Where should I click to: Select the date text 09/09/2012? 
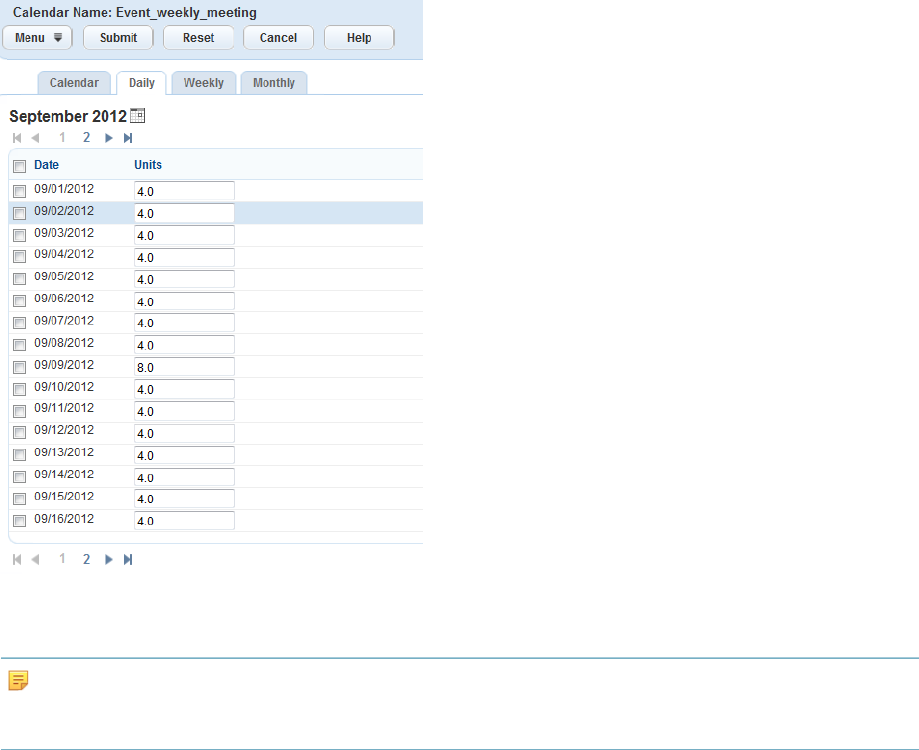64,364
